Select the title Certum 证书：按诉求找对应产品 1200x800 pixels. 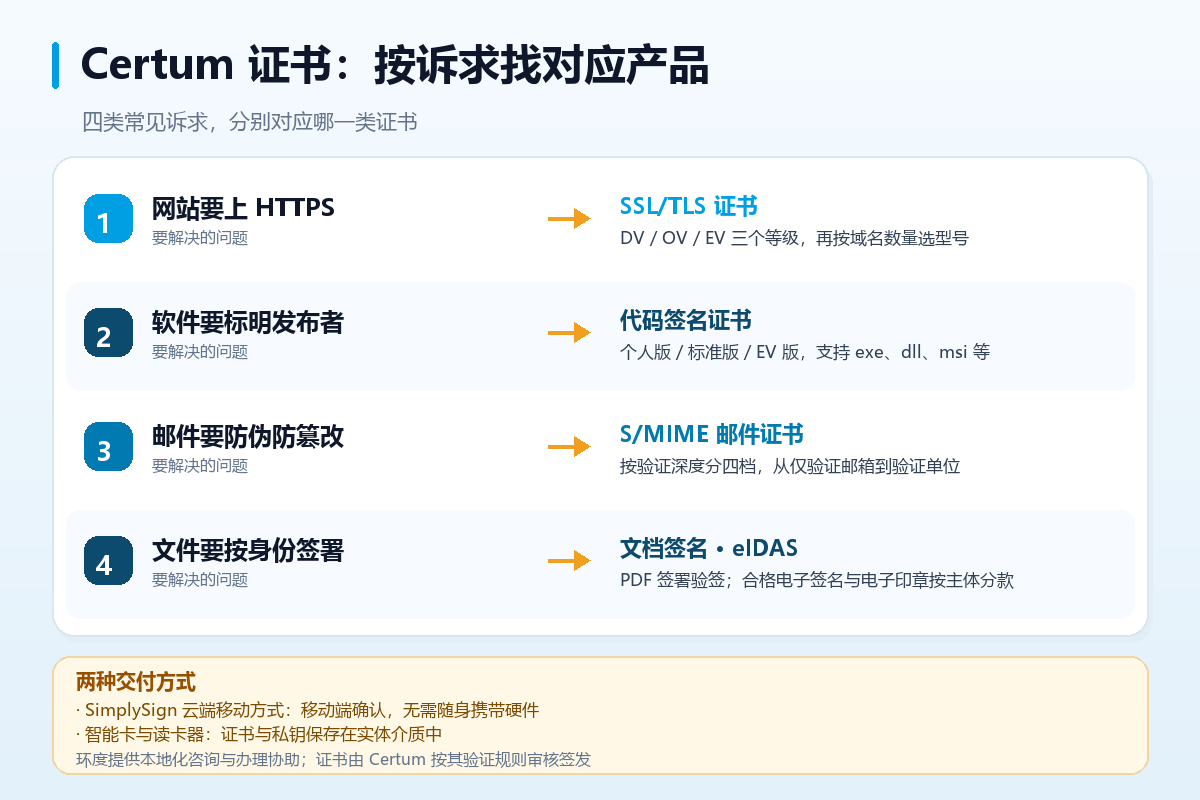(394, 66)
